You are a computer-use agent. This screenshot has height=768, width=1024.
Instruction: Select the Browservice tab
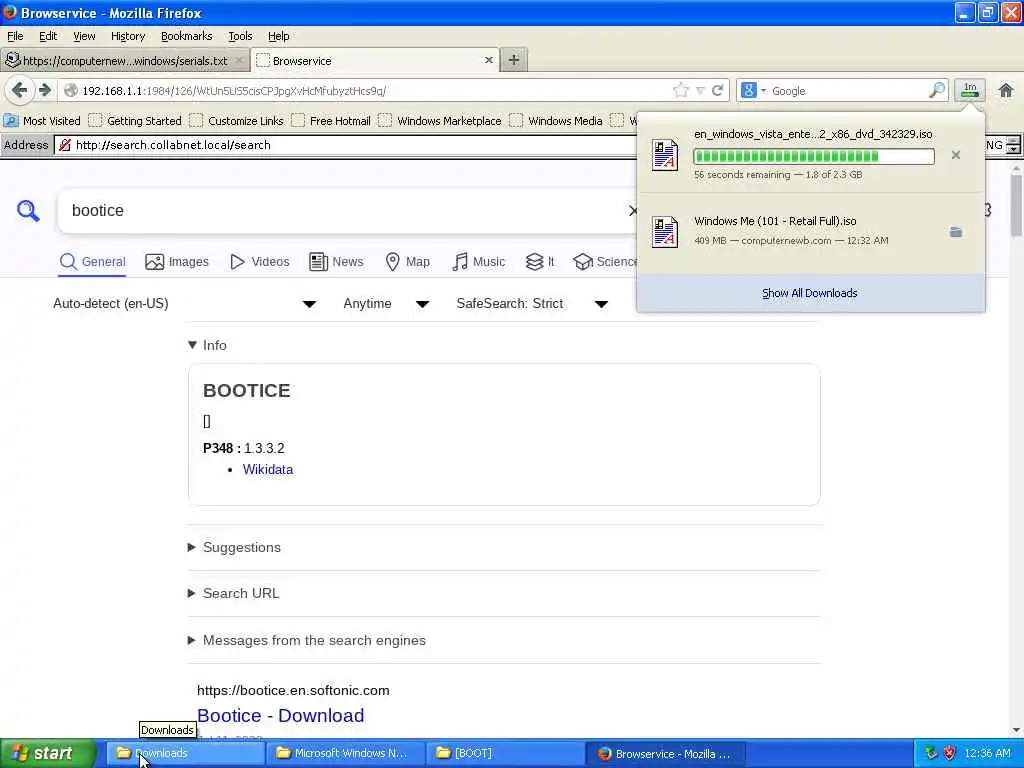pos(375,60)
